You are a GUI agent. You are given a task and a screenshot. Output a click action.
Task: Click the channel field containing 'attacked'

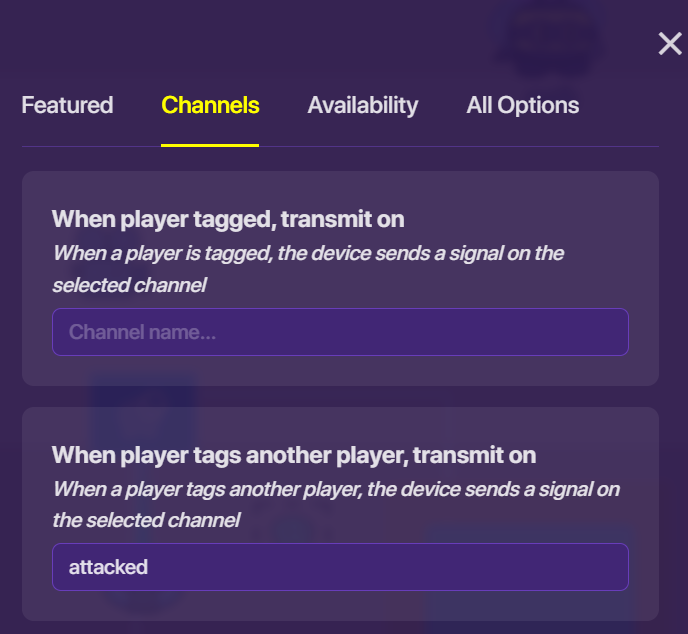pos(340,567)
